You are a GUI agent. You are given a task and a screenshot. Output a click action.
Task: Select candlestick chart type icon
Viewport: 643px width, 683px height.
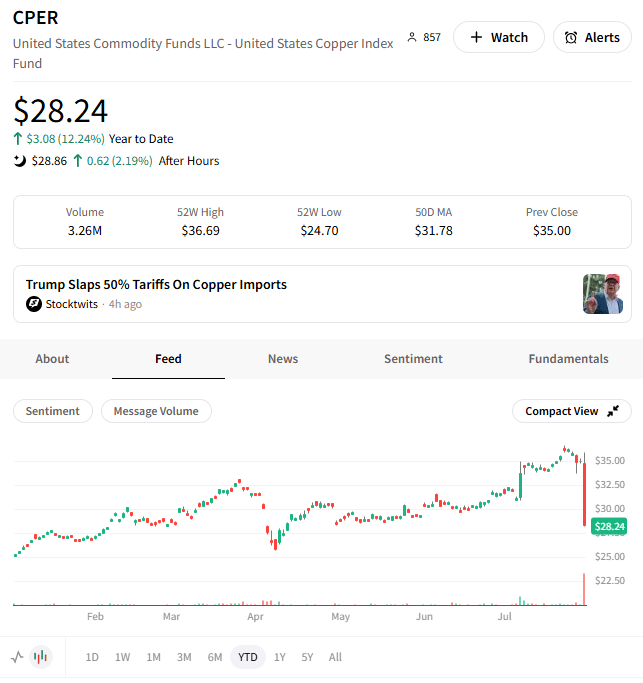[41, 657]
